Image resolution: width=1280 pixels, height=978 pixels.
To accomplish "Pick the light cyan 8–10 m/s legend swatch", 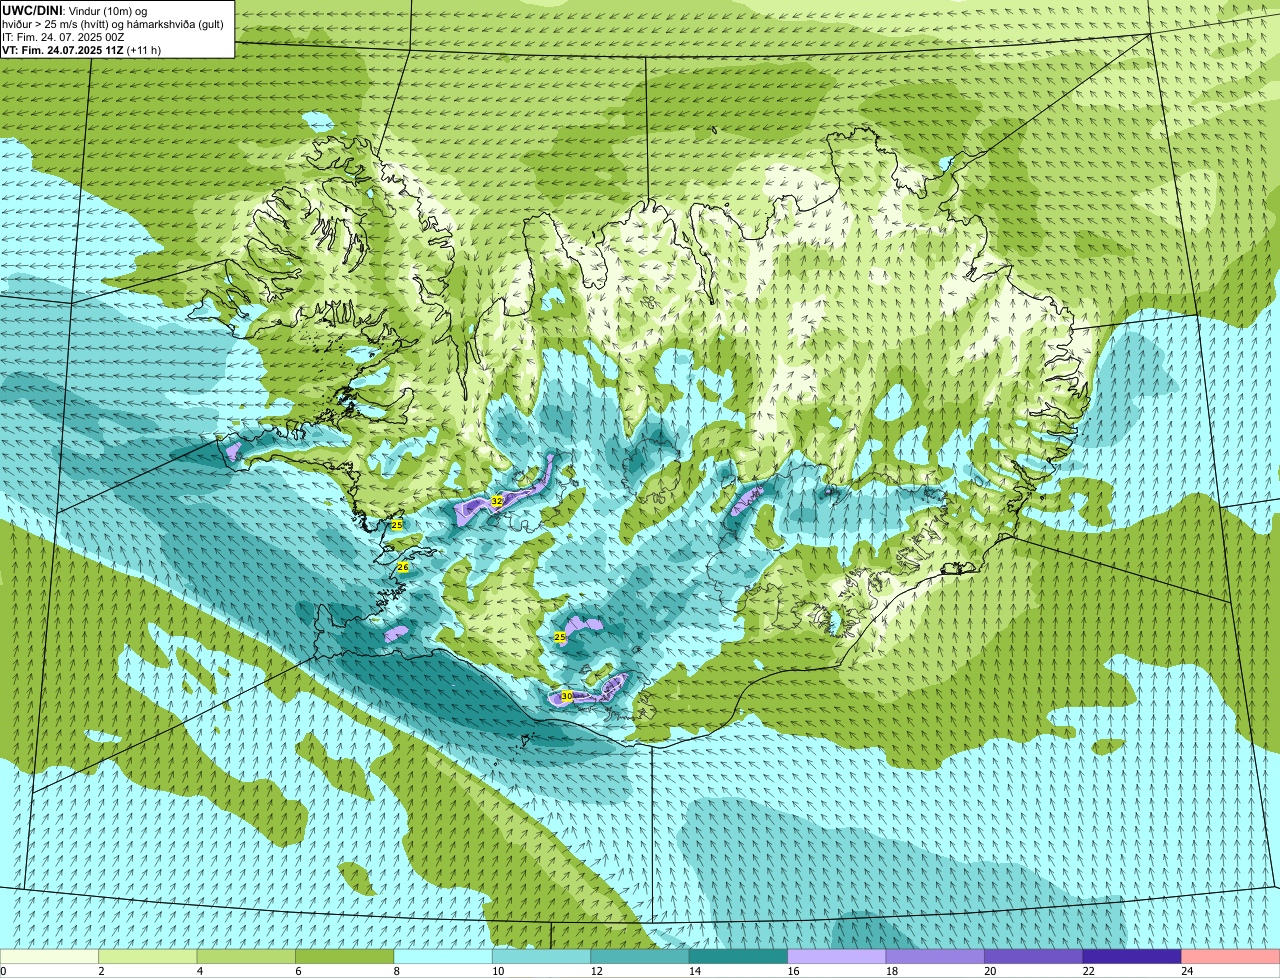I will coord(443,956).
